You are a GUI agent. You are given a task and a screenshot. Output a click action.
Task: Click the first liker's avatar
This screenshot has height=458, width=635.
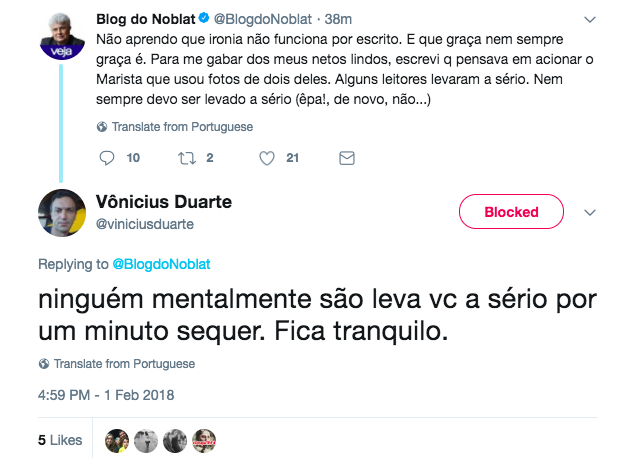pyautogui.click(x=118, y=439)
